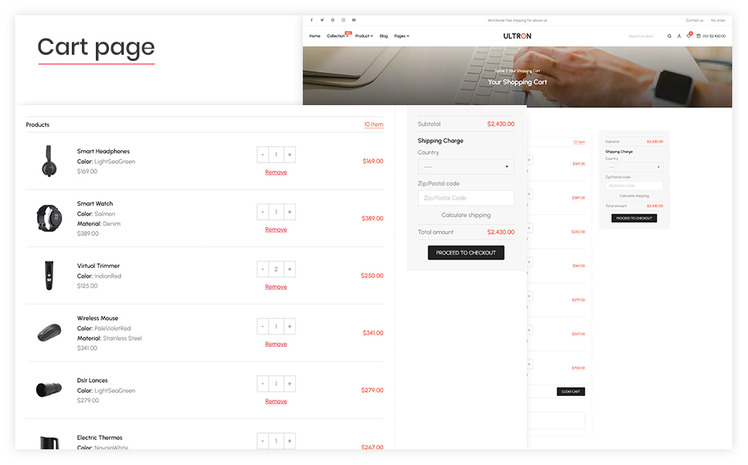
Task: Click Zip/Postal field in small background panel
Action: point(634,186)
